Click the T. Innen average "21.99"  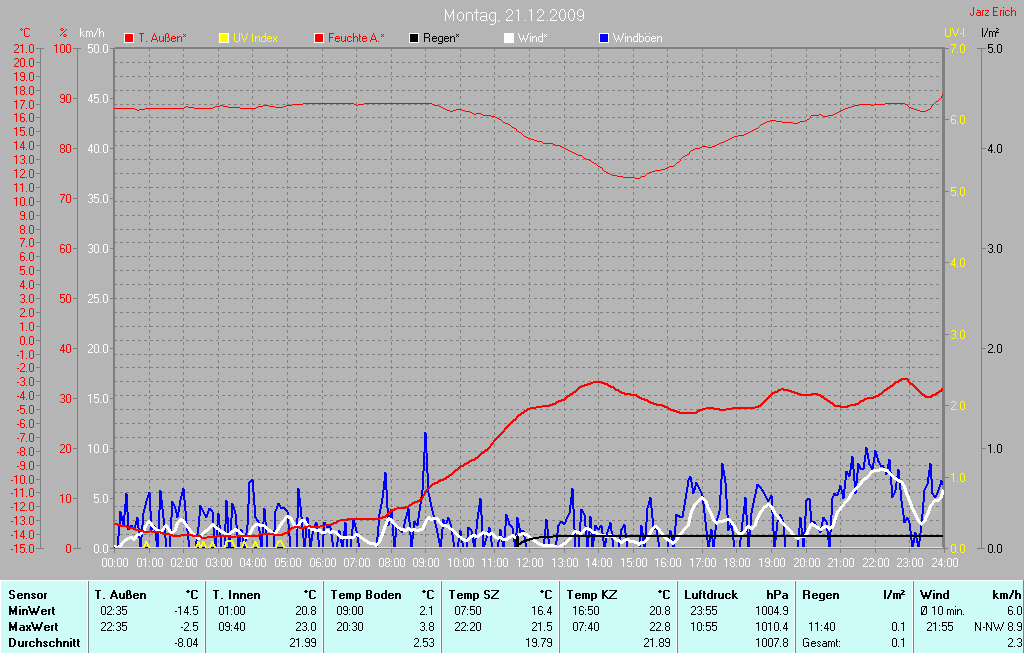click(x=303, y=643)
